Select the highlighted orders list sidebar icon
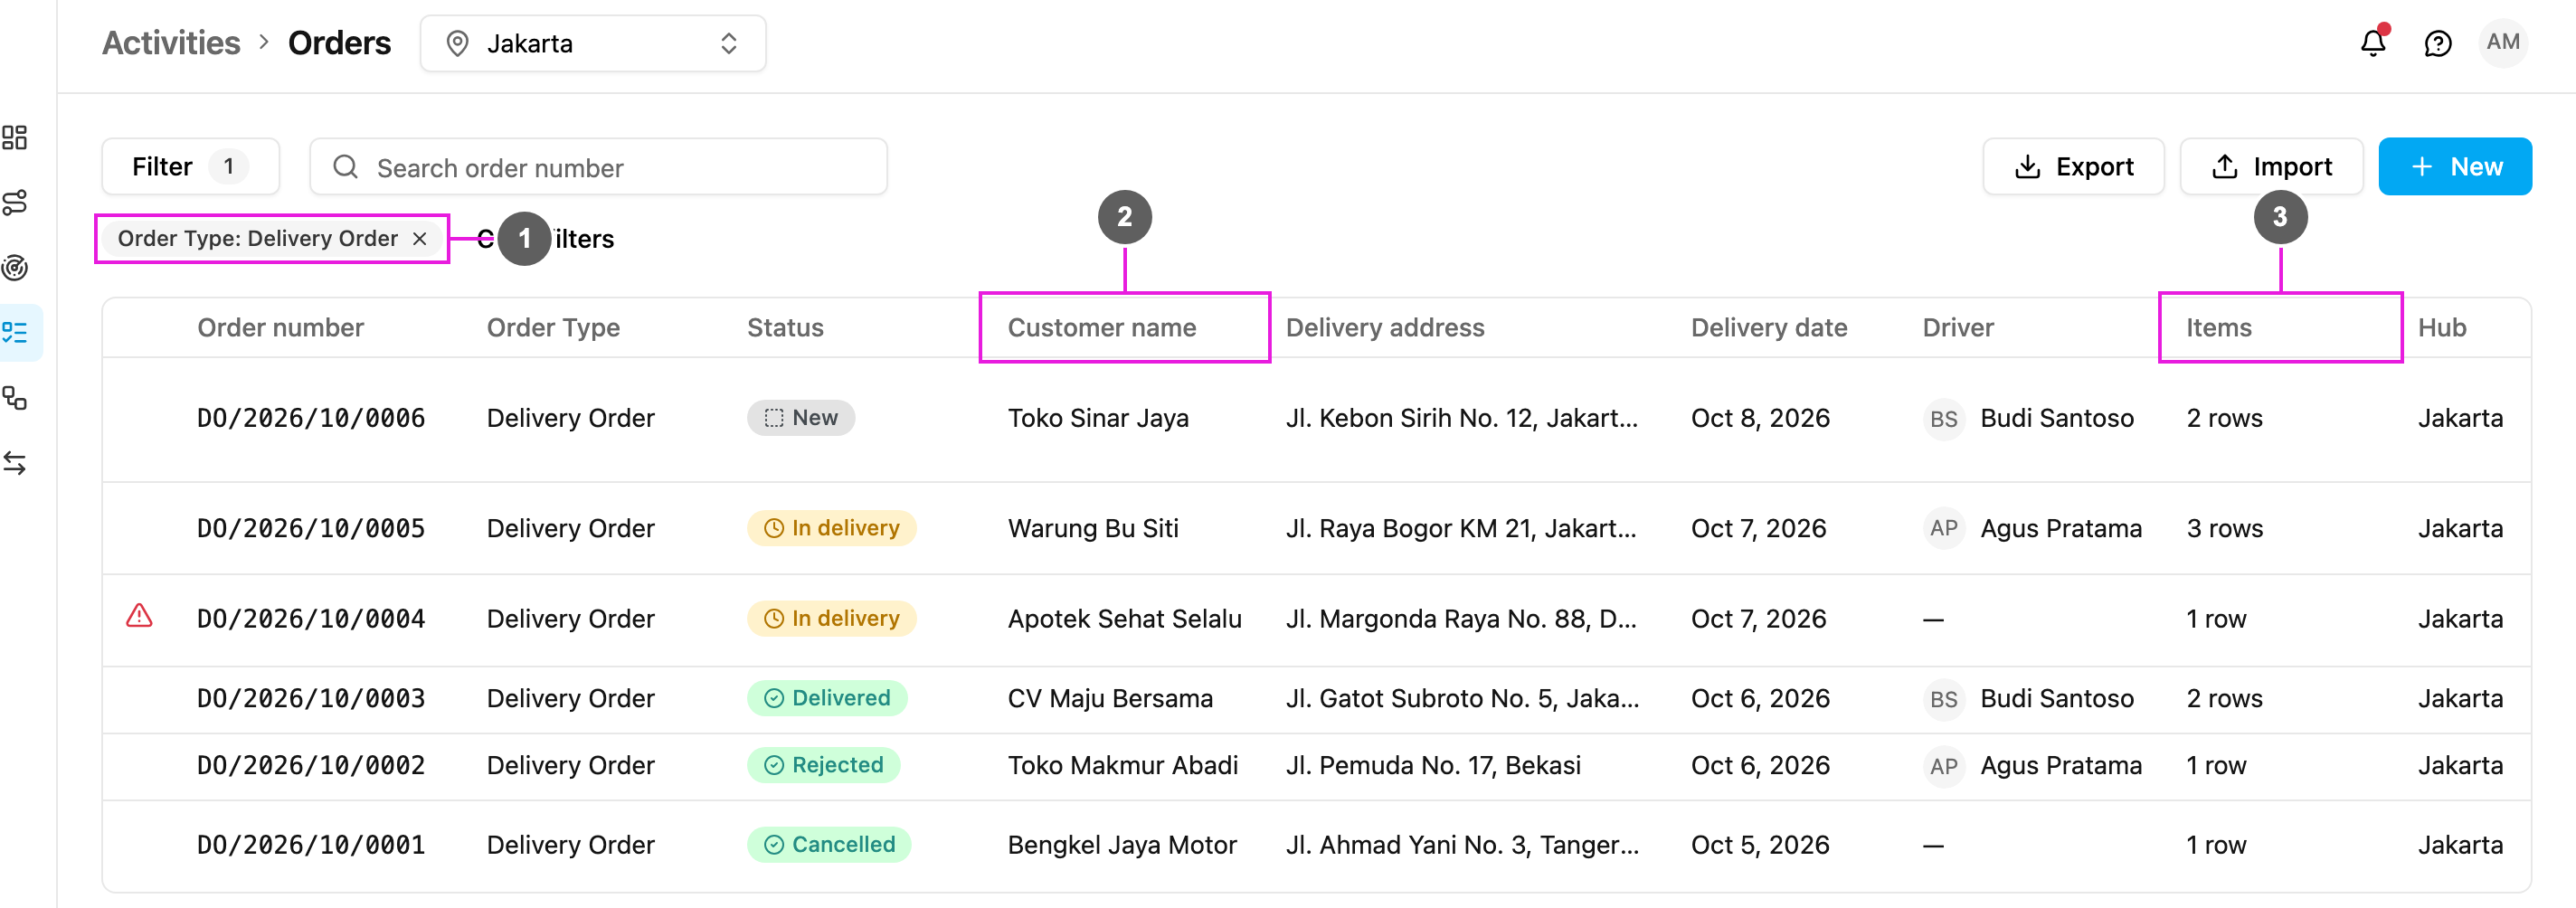Image resolution: width=2576 pixels, height=908 pixels. (15, 333)
